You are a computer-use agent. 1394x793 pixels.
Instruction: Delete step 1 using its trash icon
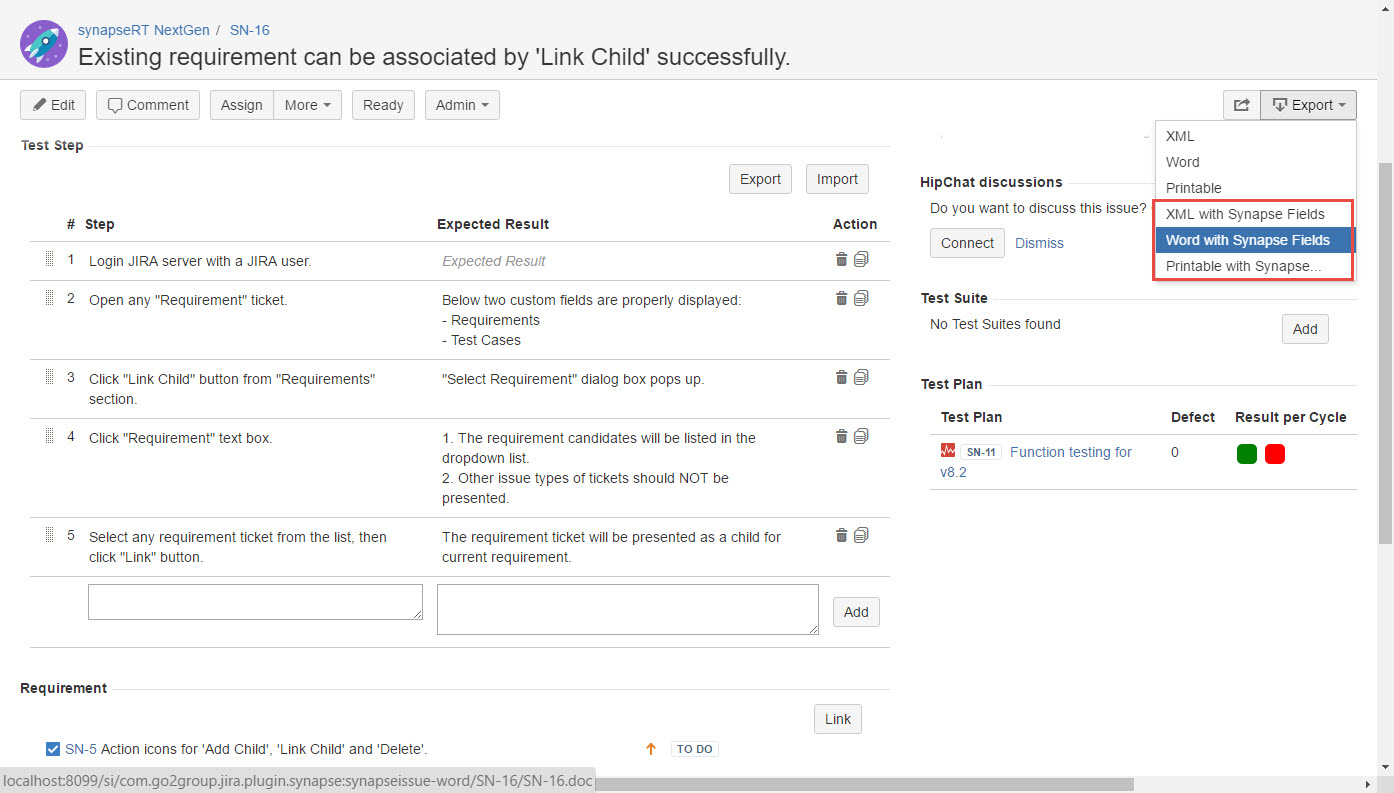coord(841,259)
